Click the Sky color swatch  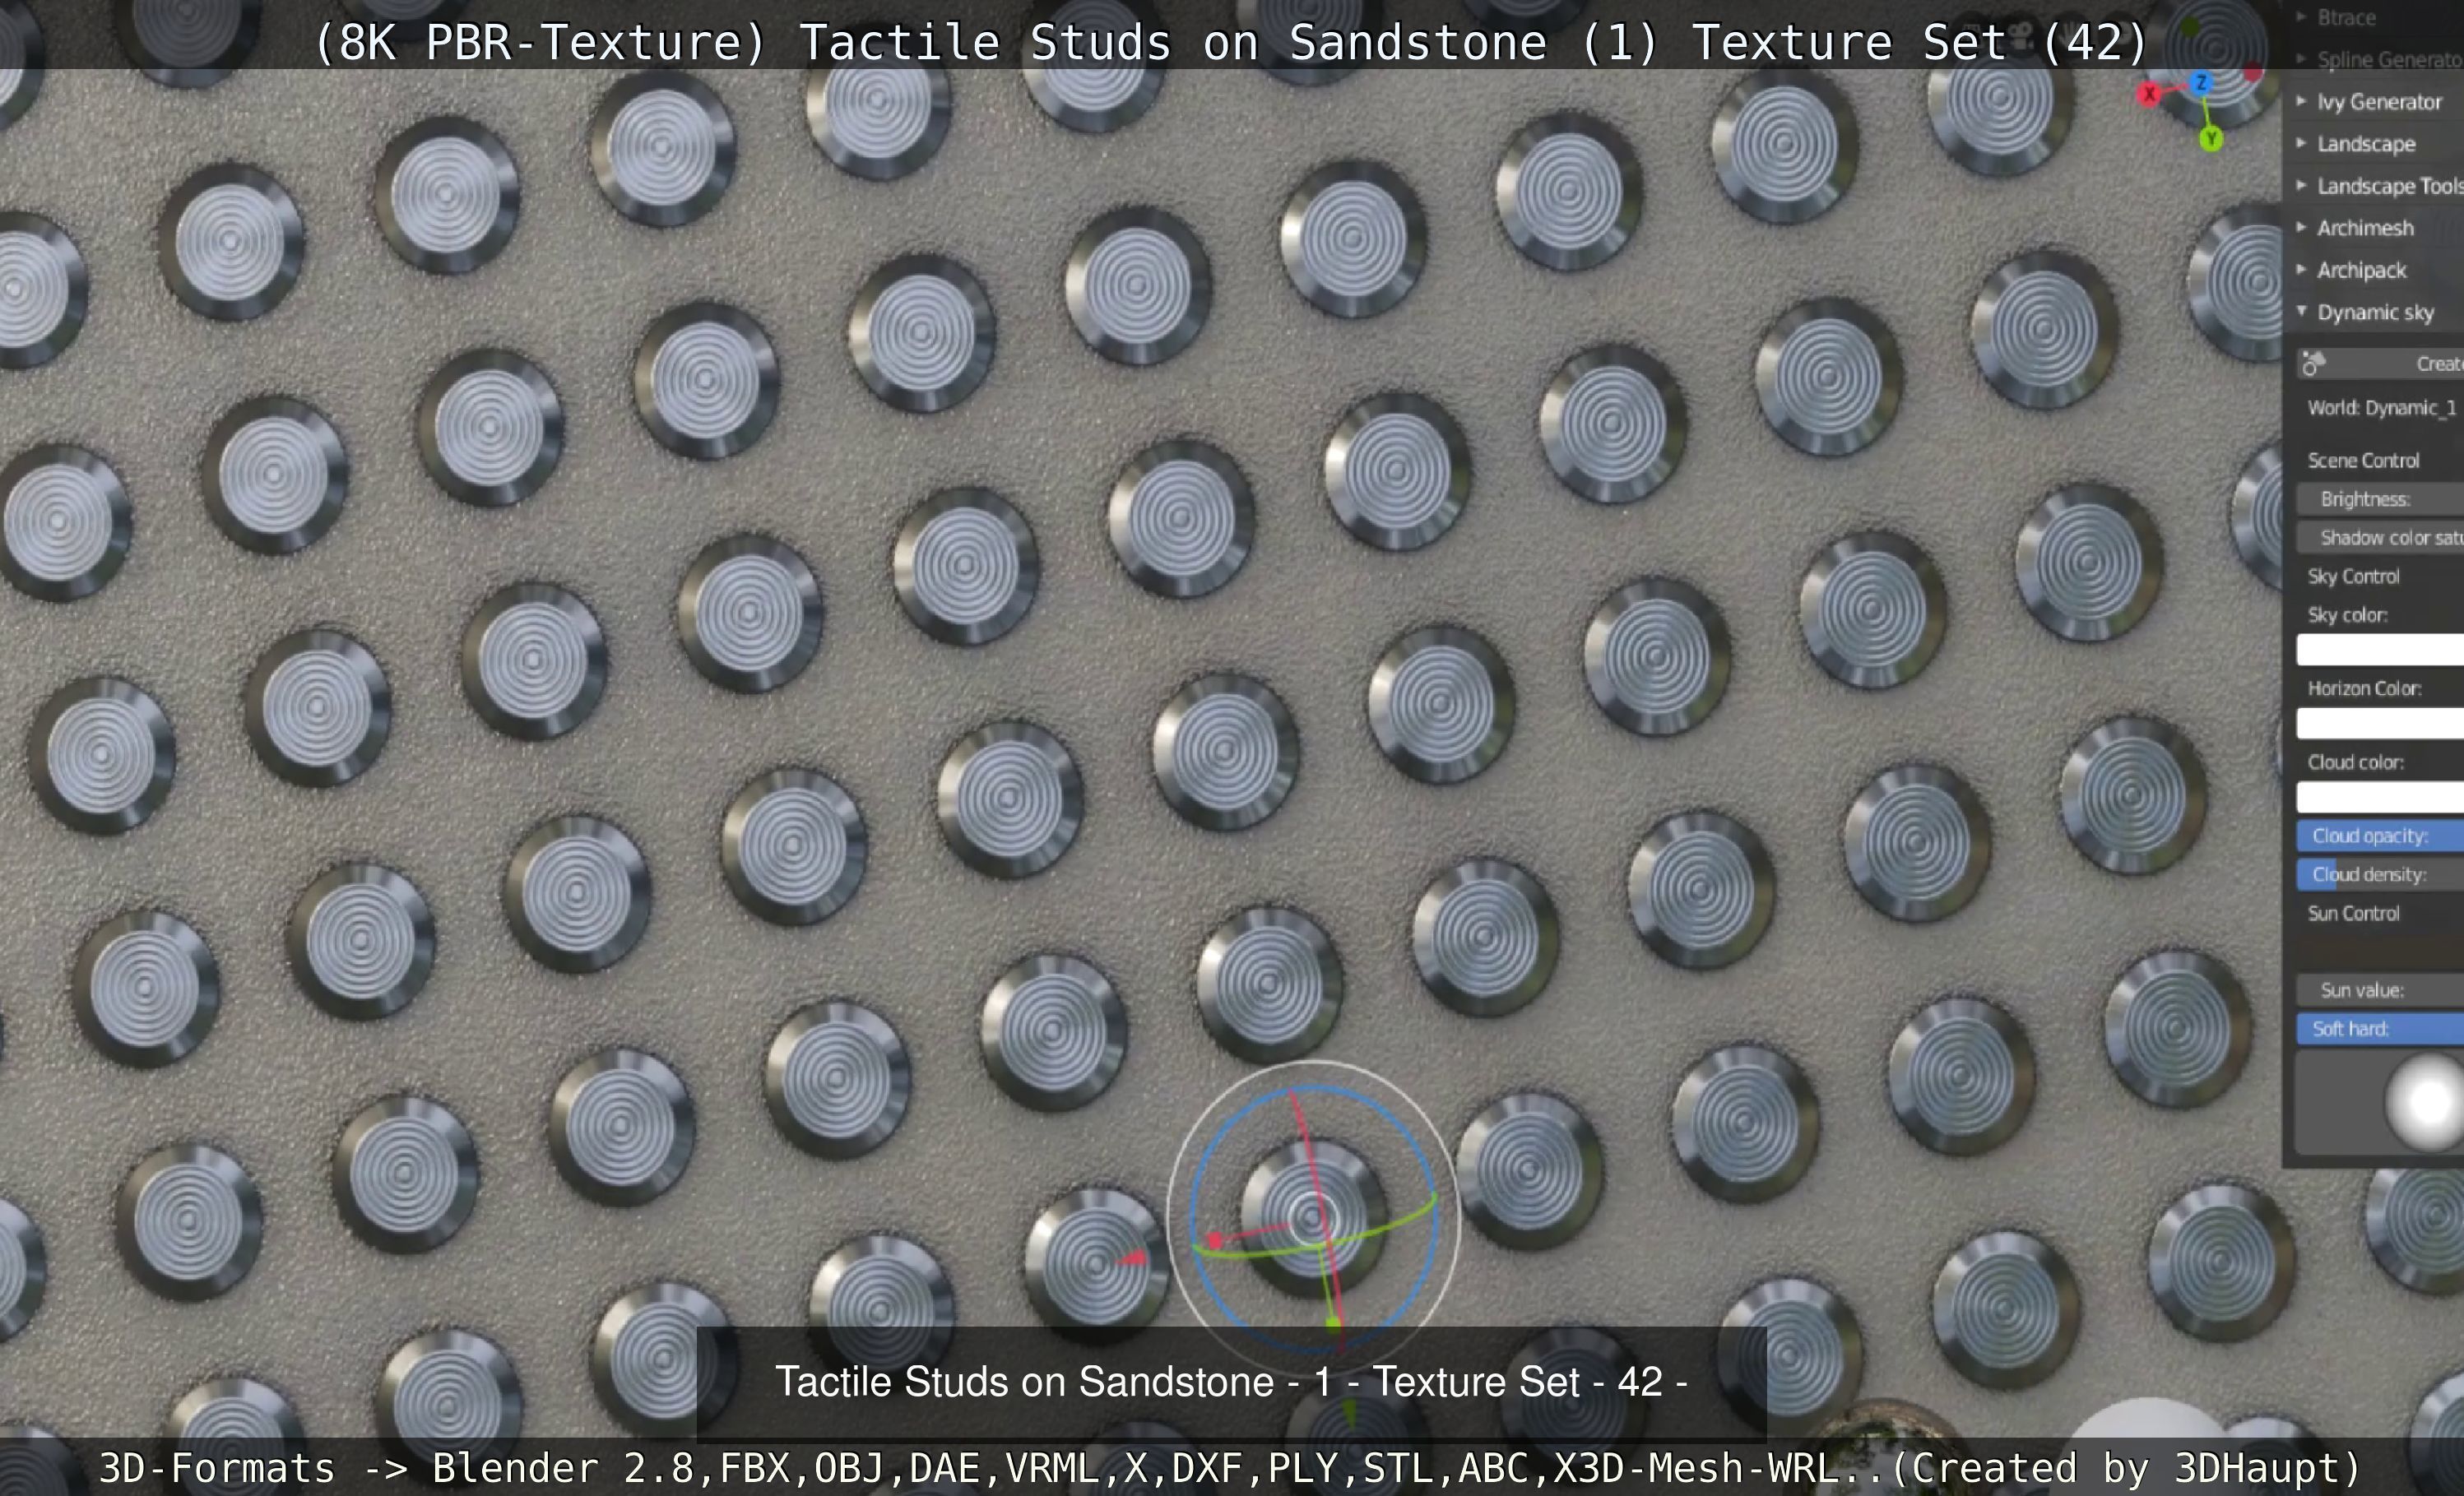(2379, 650)
